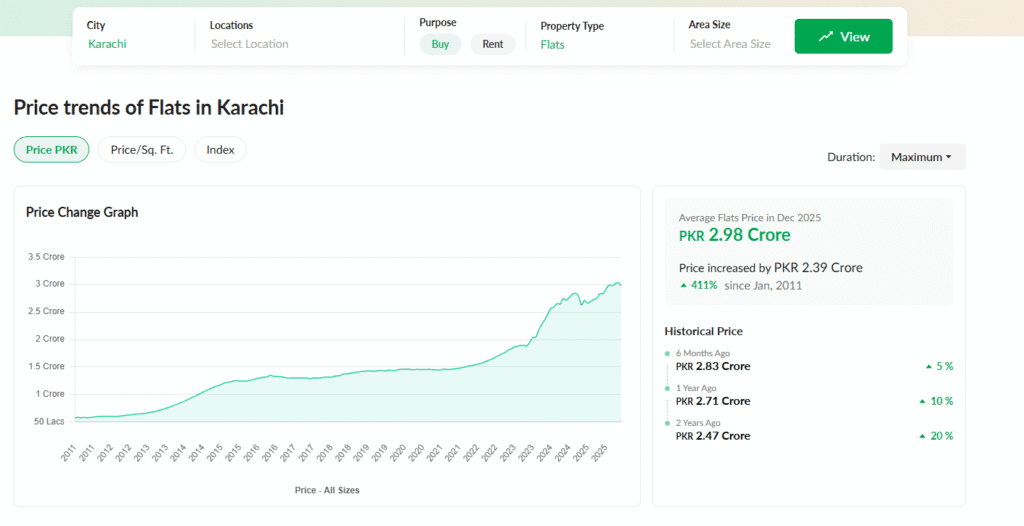This screenshot has height=526, width=1024.
Task: Click the 1 Year Ago timeline dot
Action: pos(667,389)
